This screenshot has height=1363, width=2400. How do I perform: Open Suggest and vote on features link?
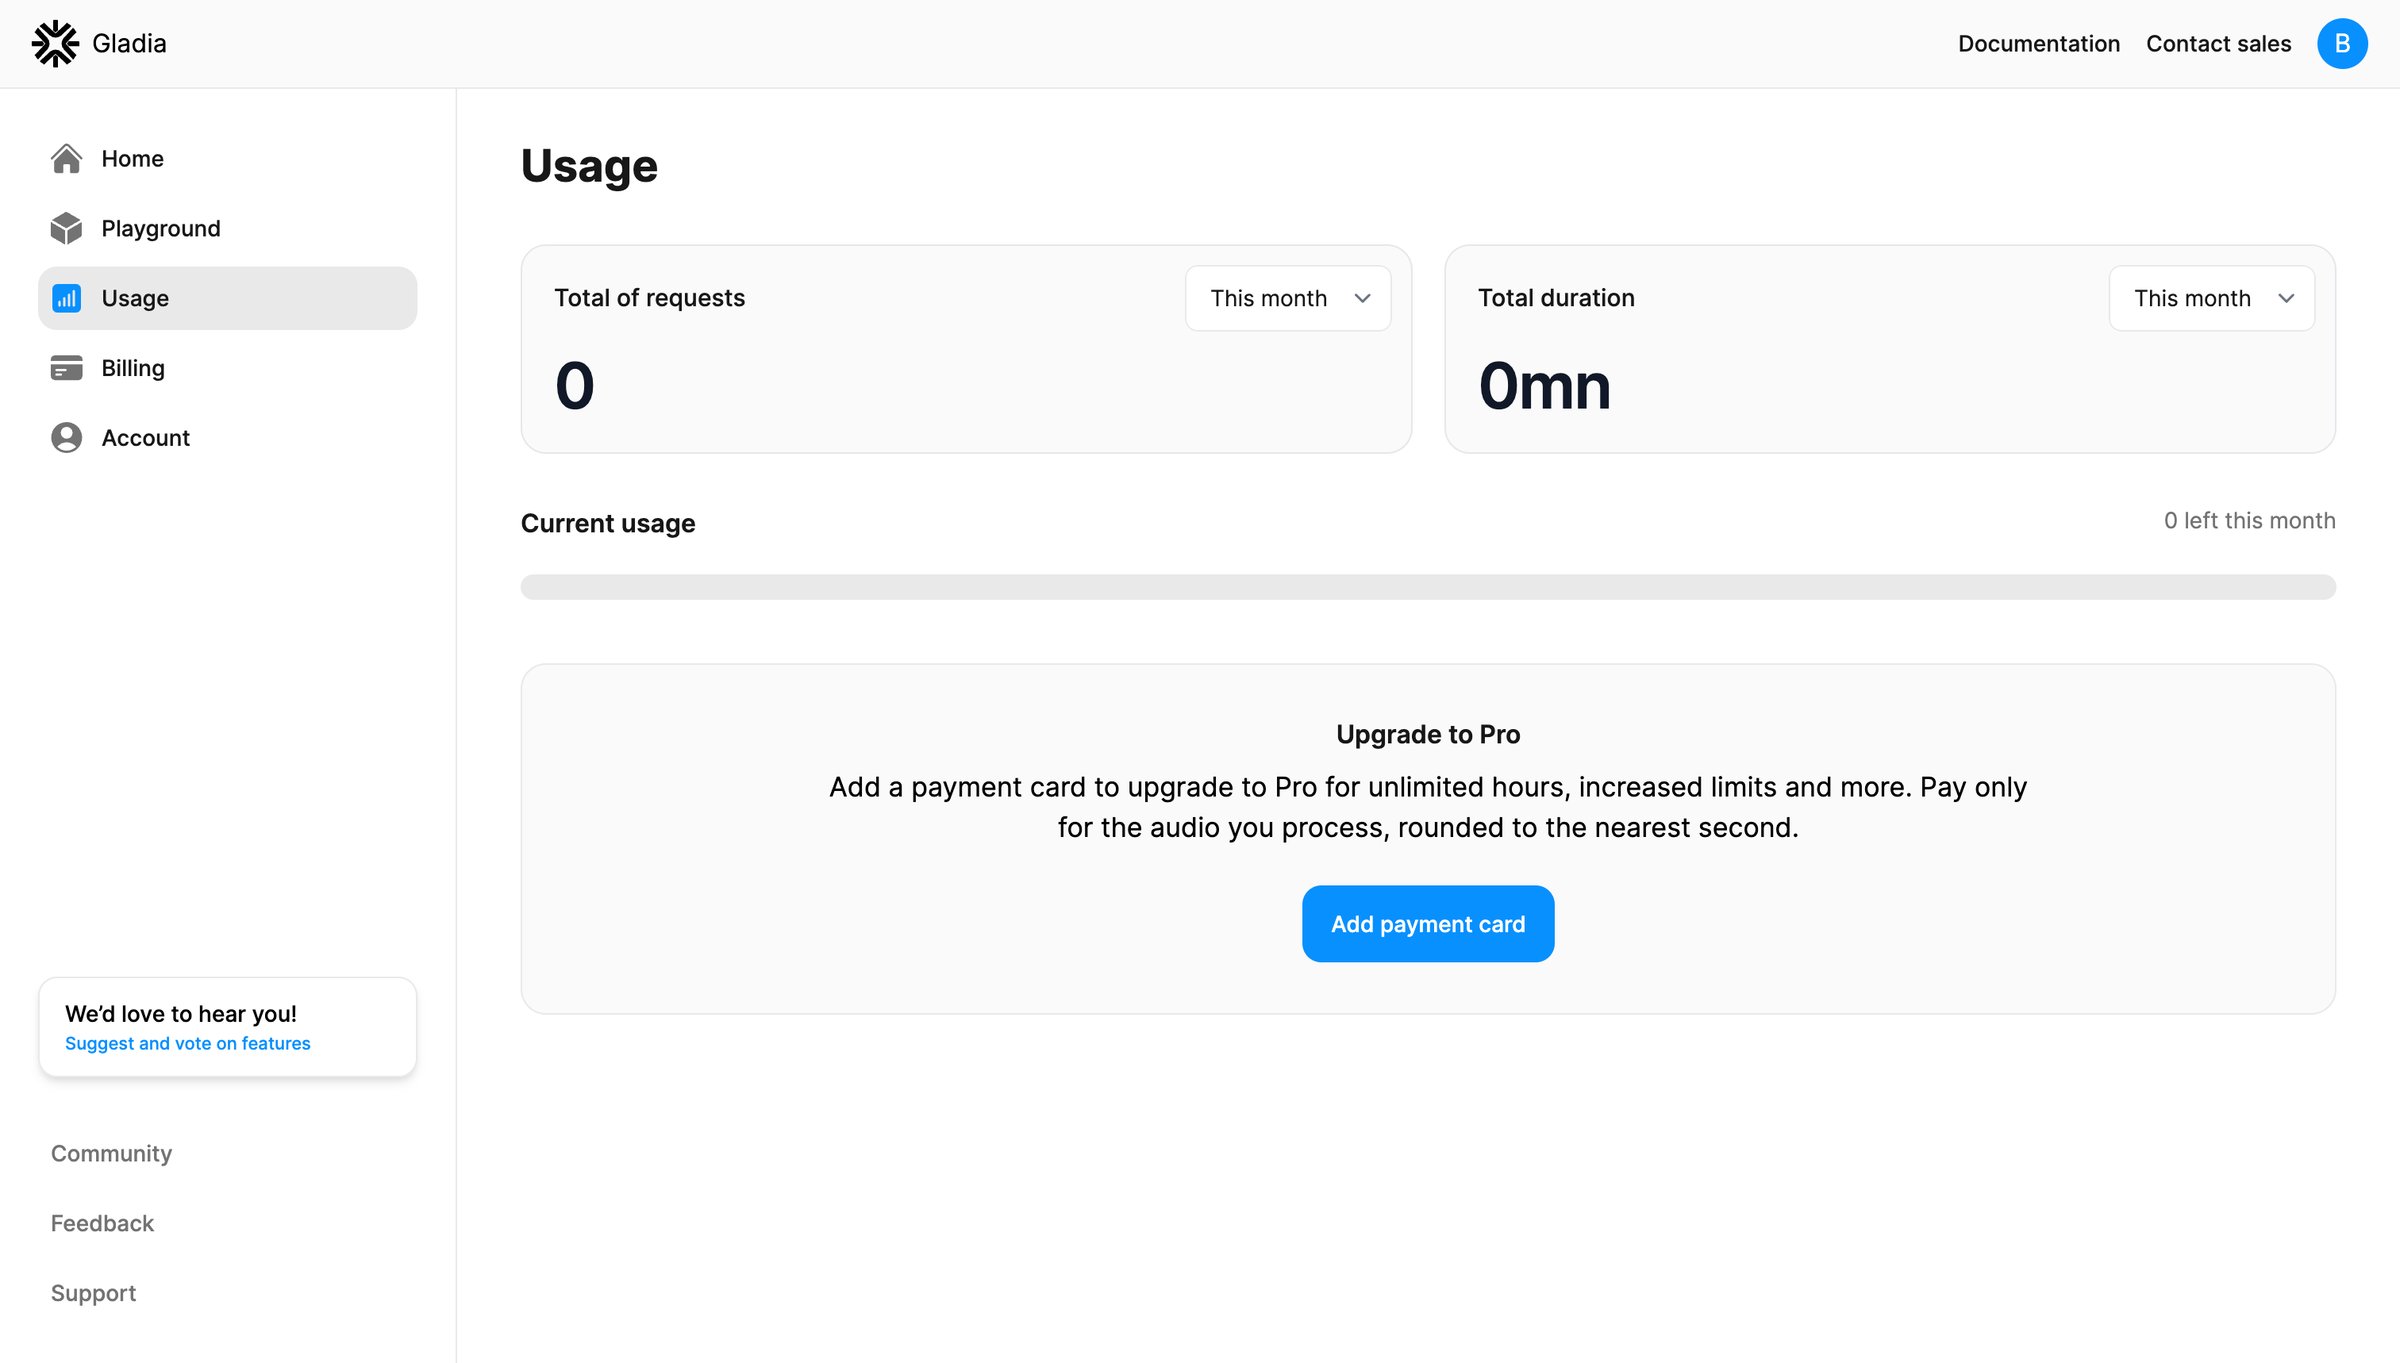tap(188, 1043)
